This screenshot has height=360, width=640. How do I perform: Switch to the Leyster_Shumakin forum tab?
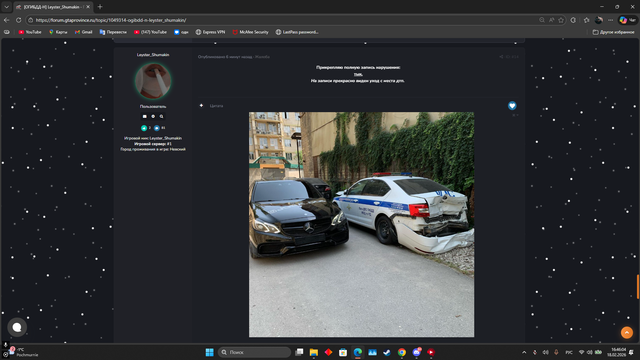[53, 7]
